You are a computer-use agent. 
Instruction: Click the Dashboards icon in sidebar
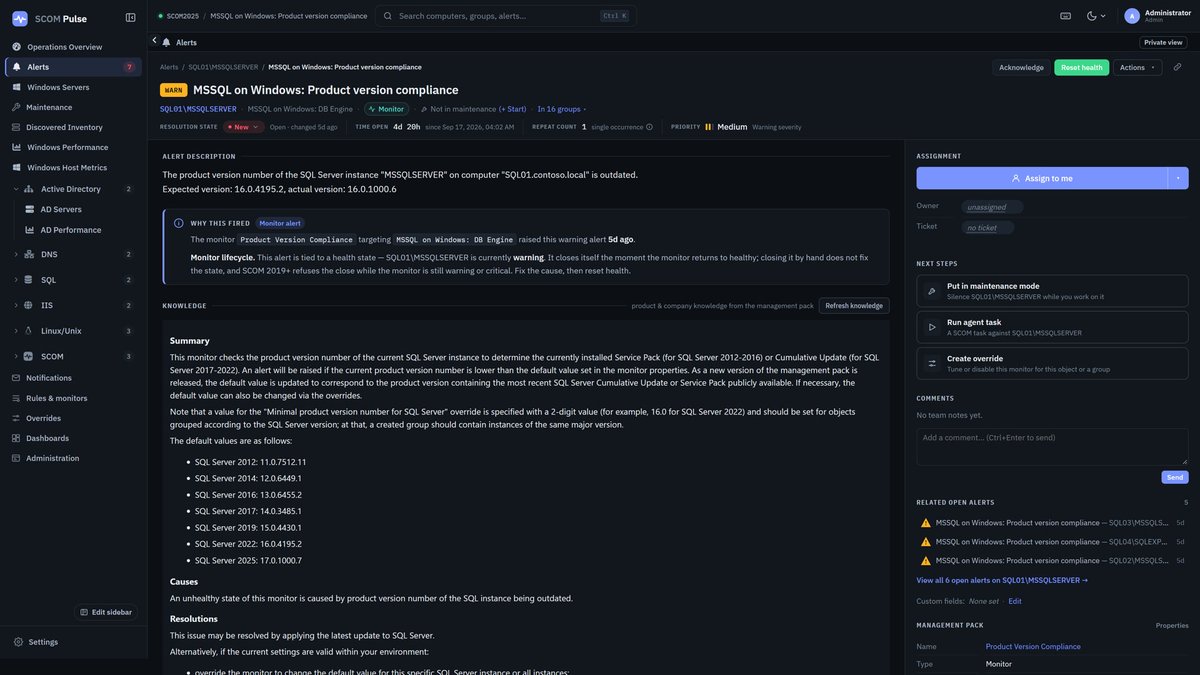tap(17, 438)
